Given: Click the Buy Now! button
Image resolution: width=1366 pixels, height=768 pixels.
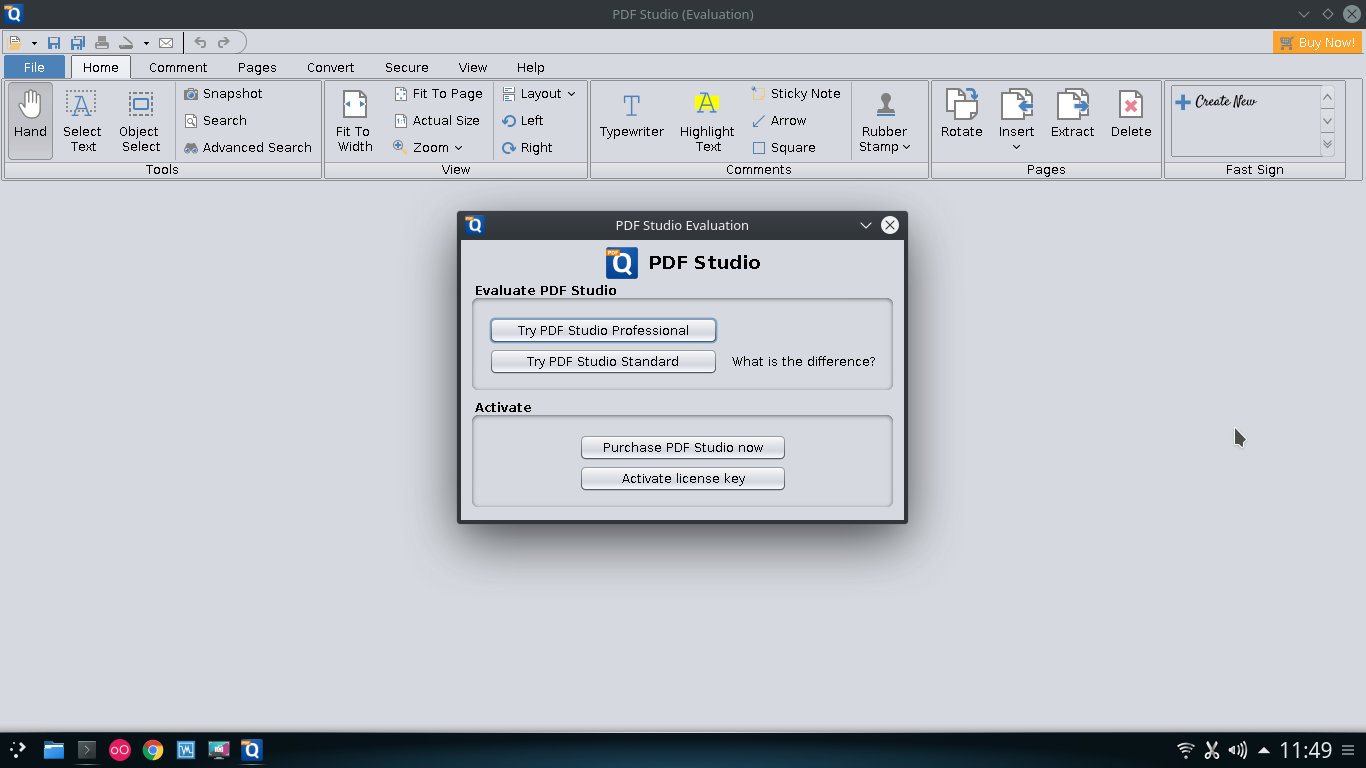Looking at the screenshot, I should click(1317, 43).
